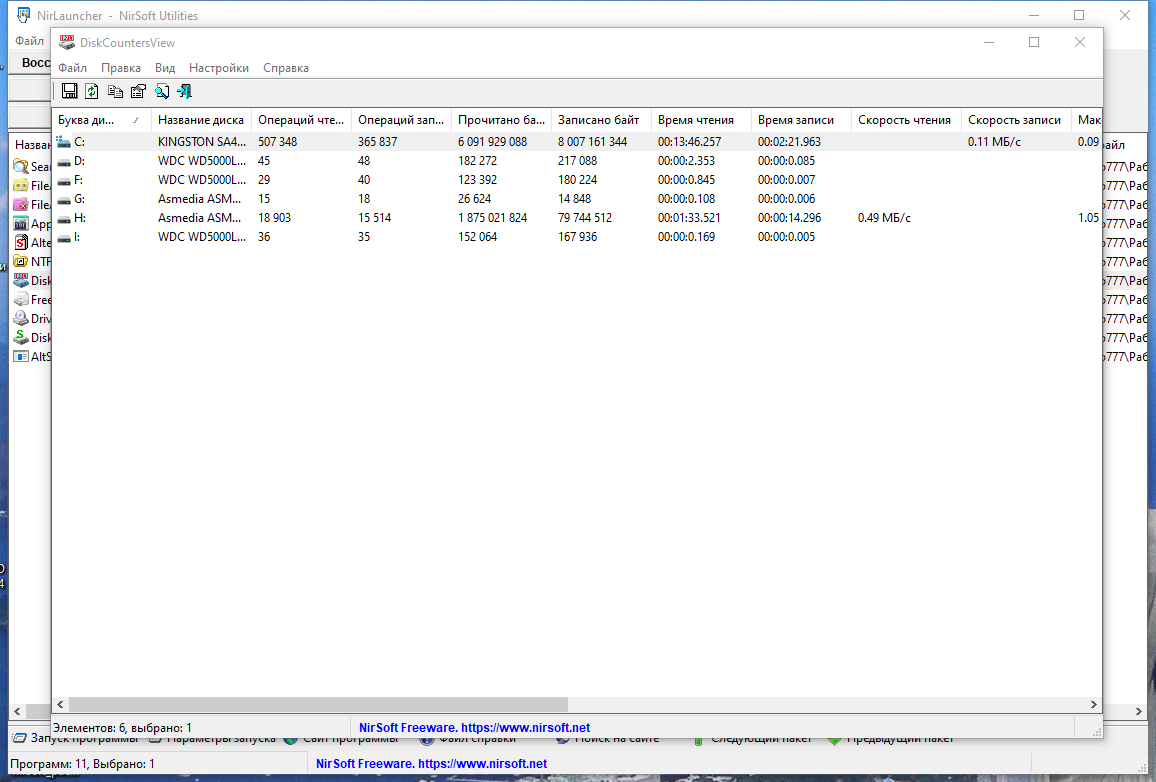Click the NirLauncher bottom NirSoft Freeware link

pos(431,764)
